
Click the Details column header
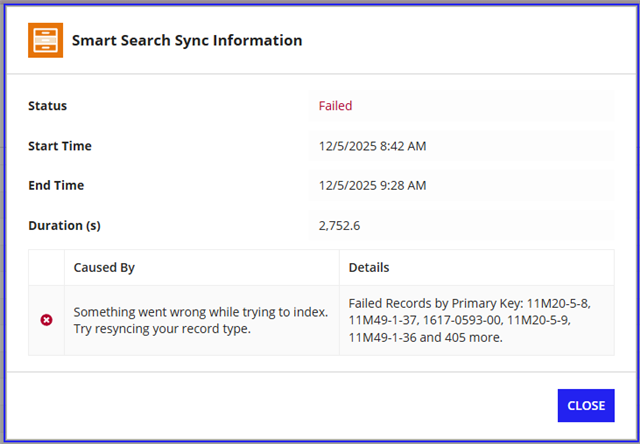pos(369,268)
